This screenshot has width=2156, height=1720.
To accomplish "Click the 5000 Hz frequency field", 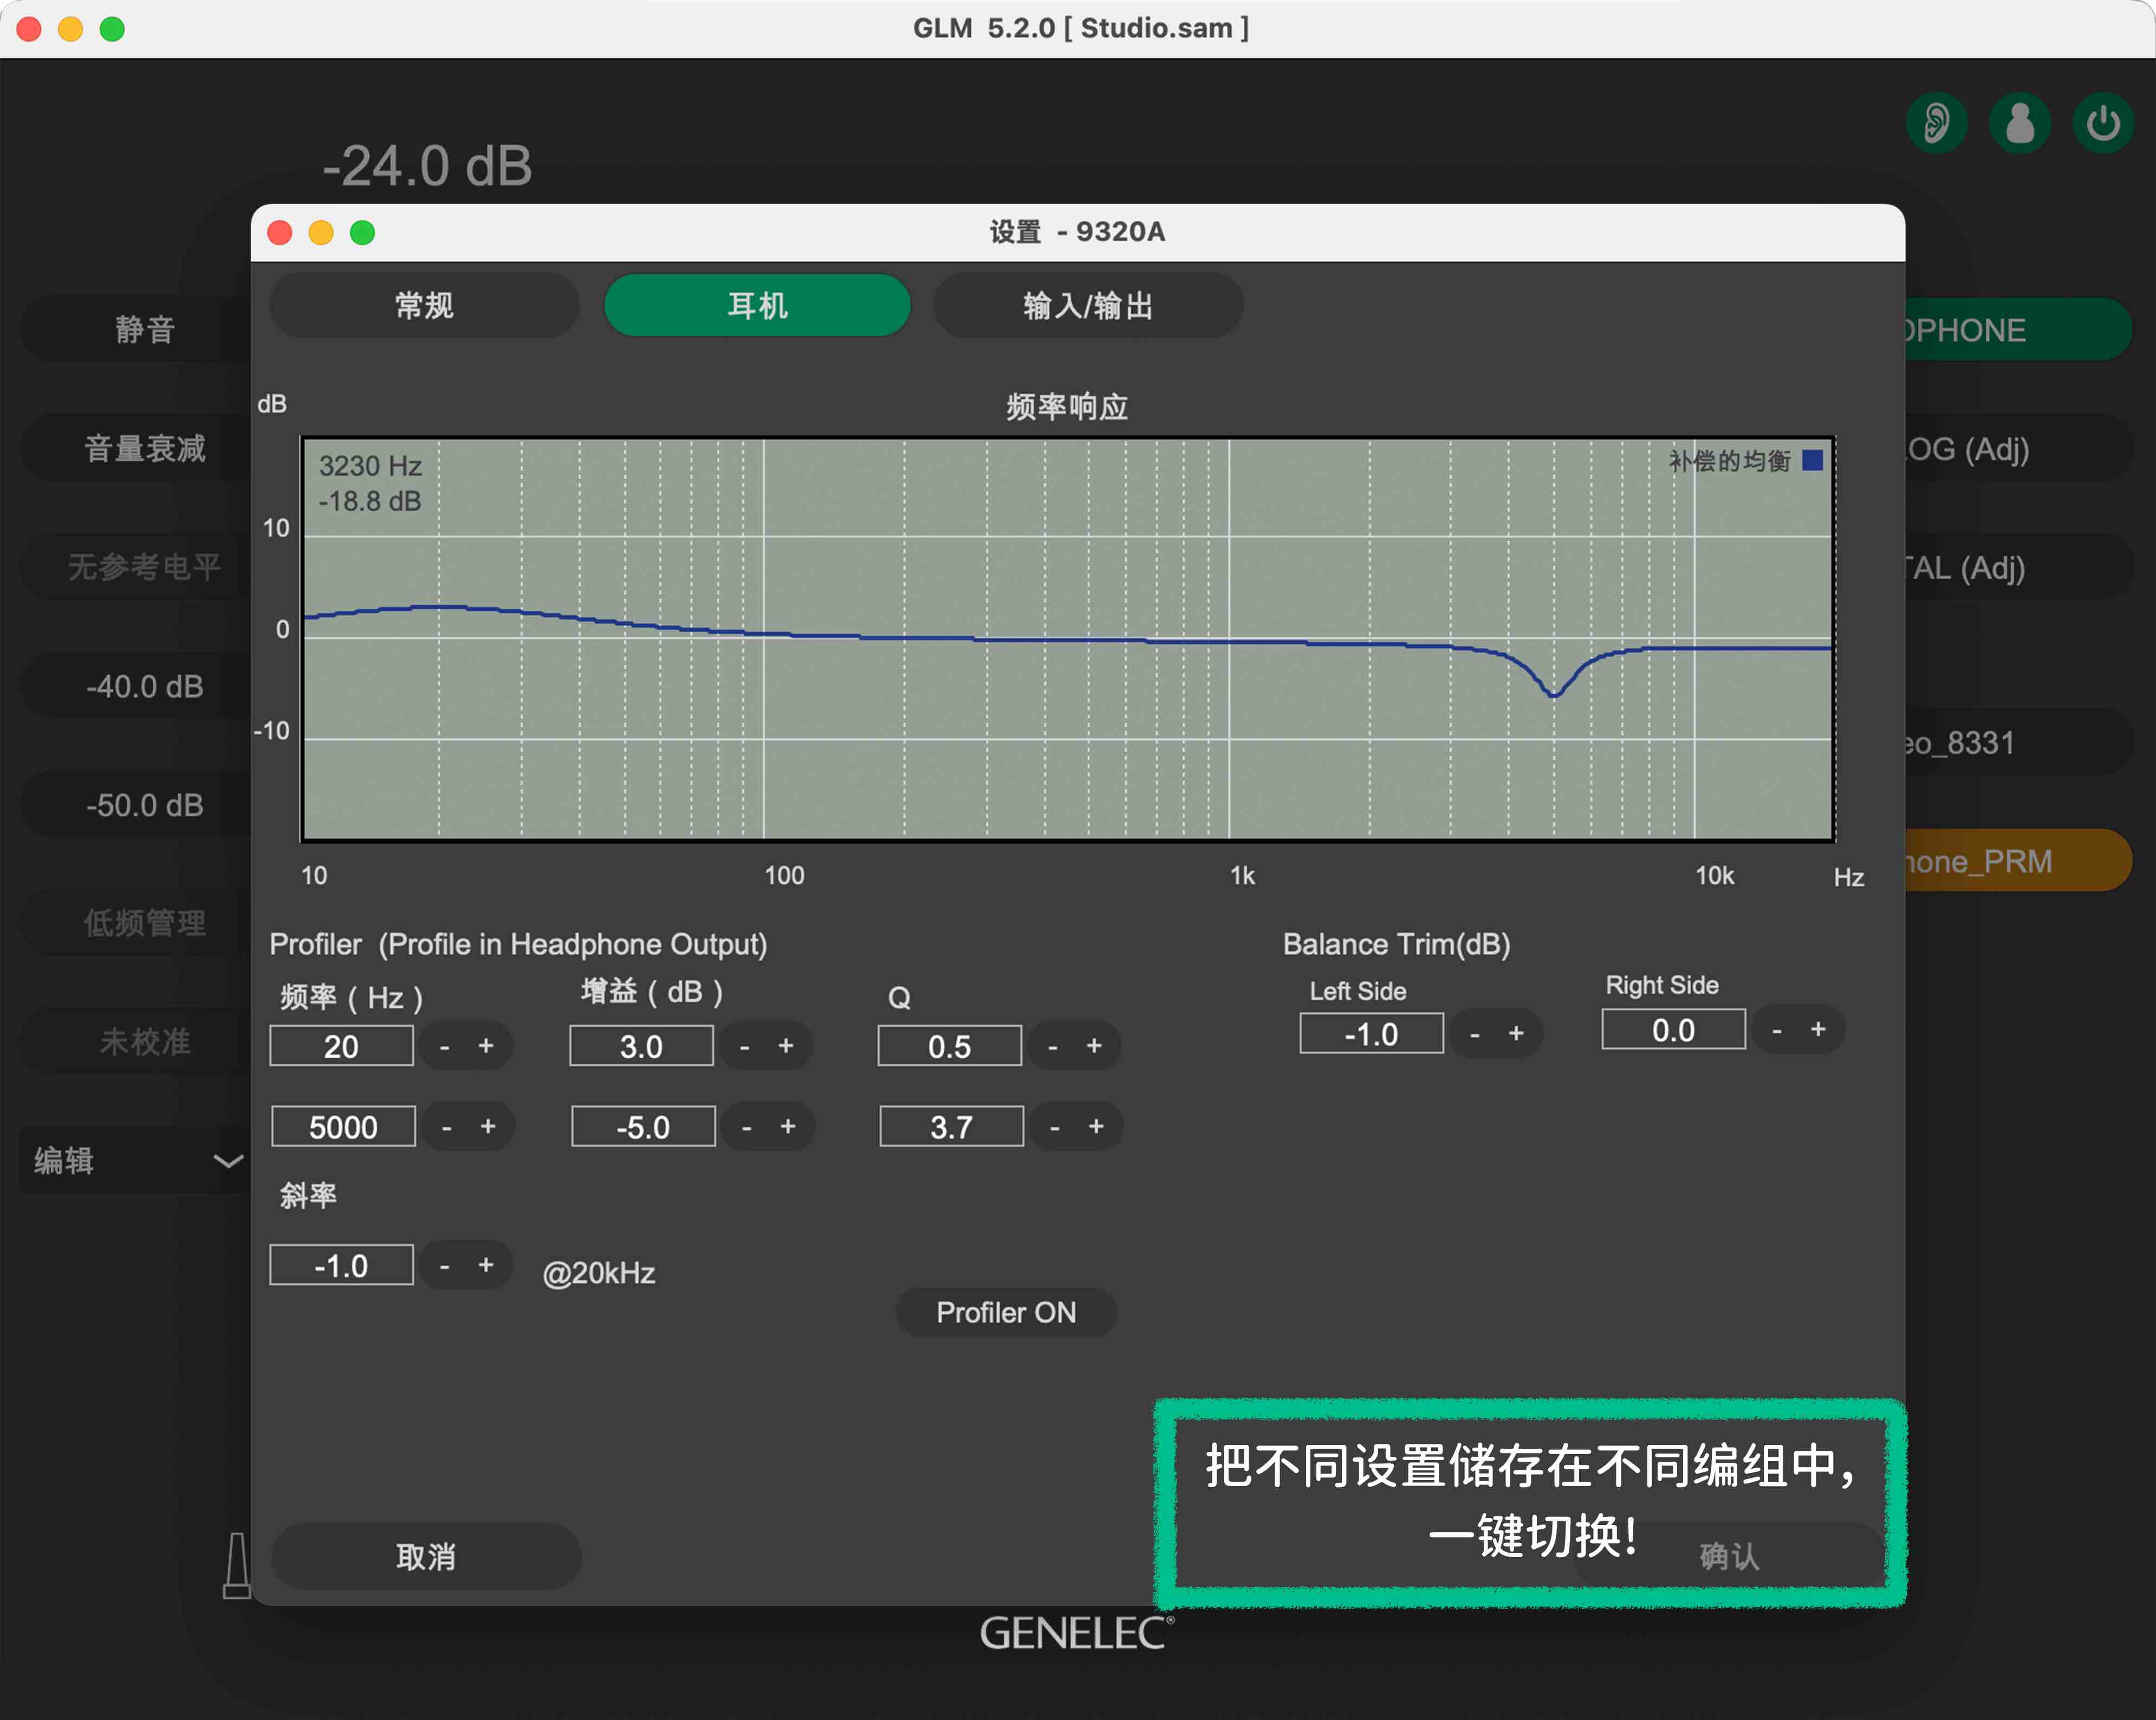I will tap(343, 1127).
